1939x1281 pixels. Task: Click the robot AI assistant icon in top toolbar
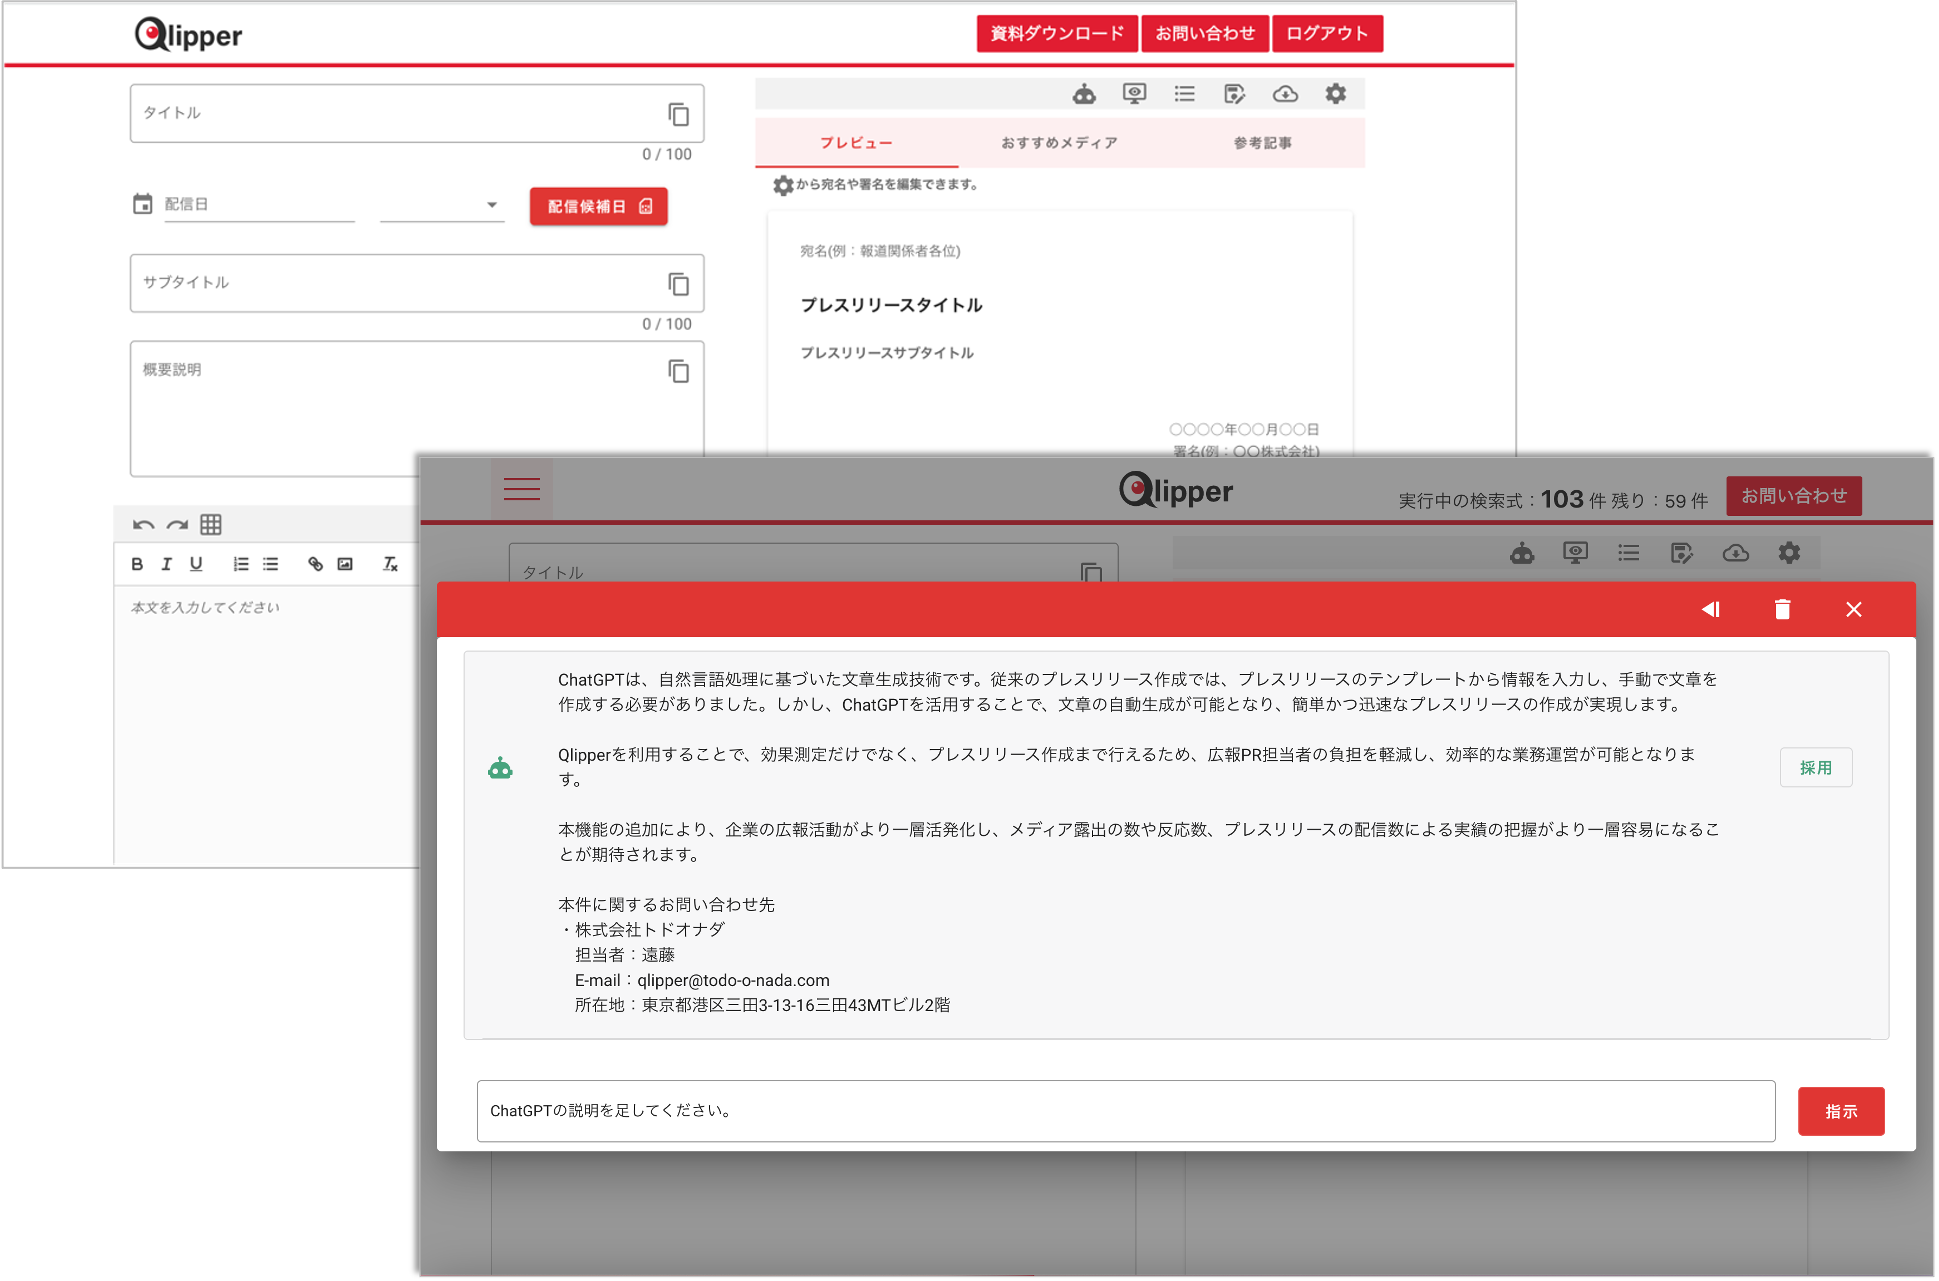1084,94
